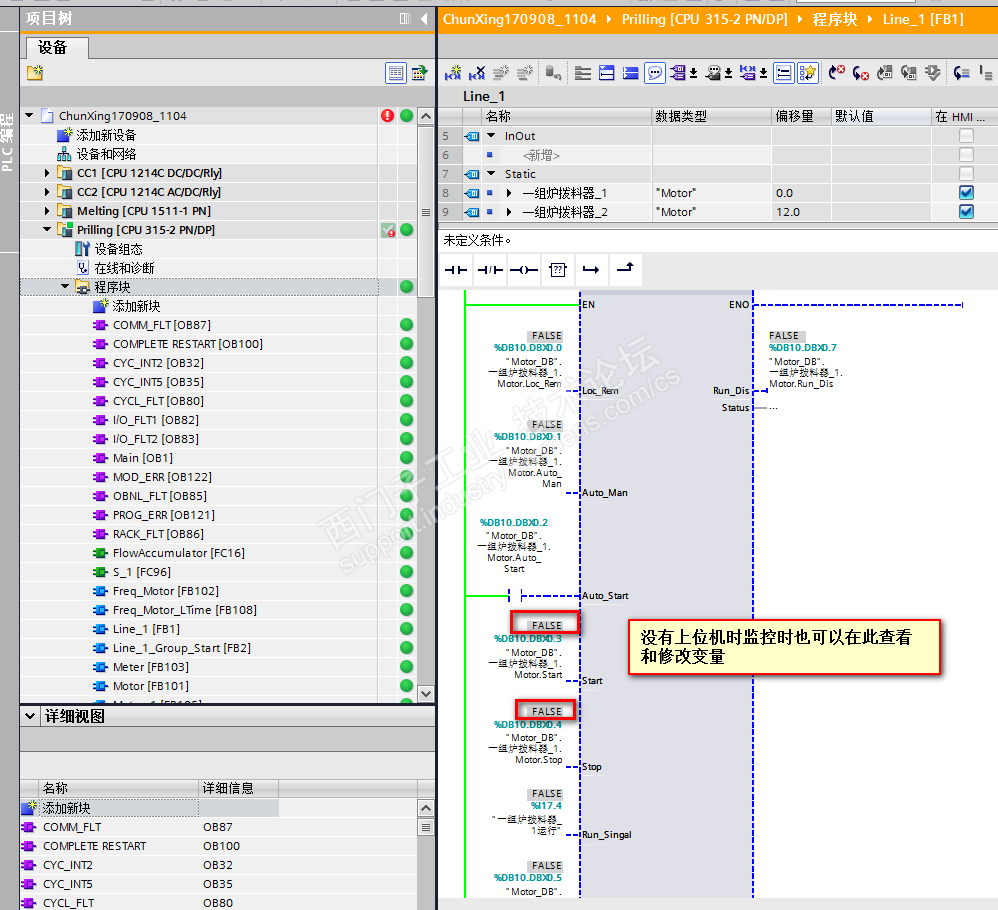Open the Freq_Motor [FB102] block

[x=165, y=591]
